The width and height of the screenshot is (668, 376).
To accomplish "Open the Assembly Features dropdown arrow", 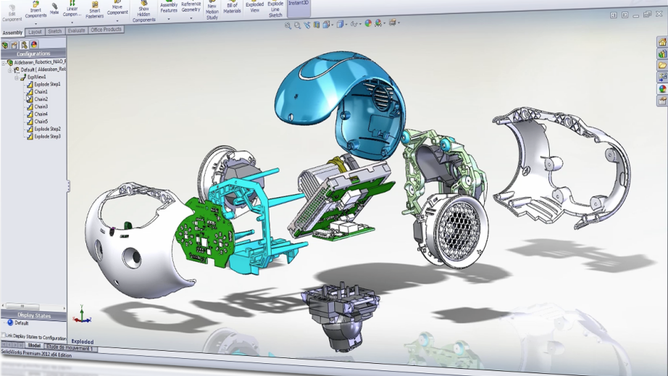I will [x=169, y=18].
